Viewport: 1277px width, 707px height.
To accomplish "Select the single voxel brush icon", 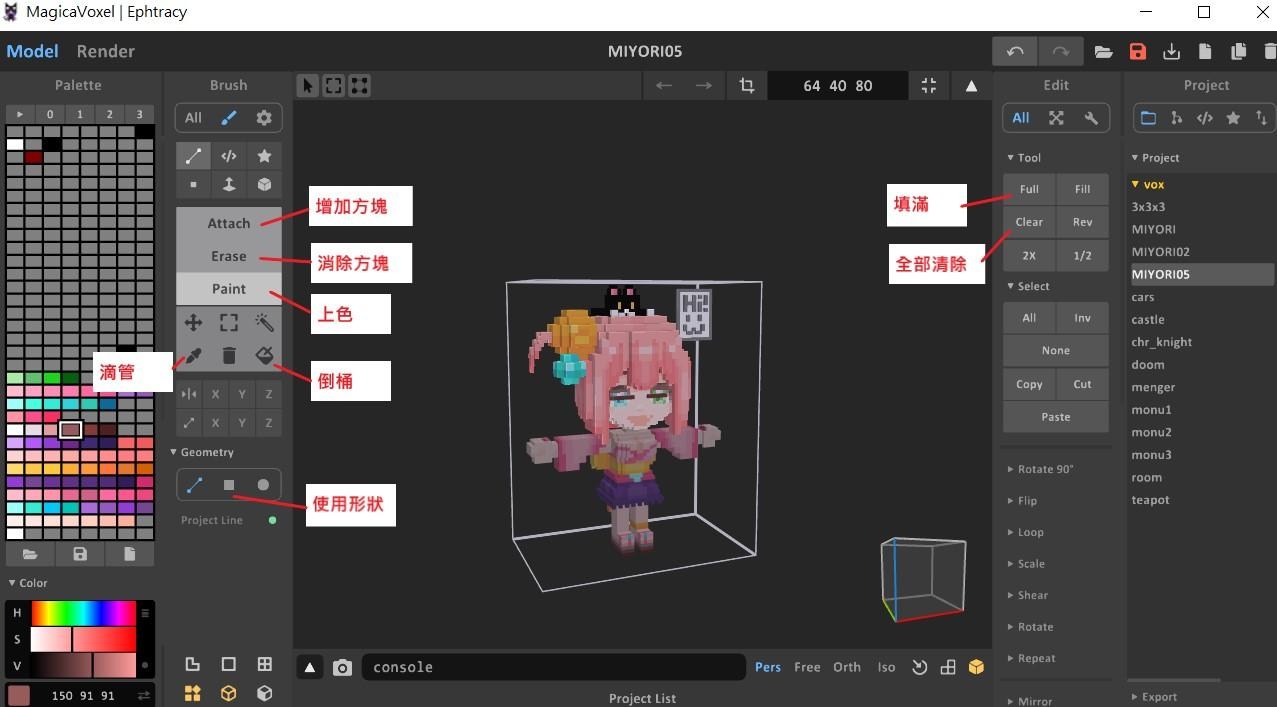I will [194, 185].
